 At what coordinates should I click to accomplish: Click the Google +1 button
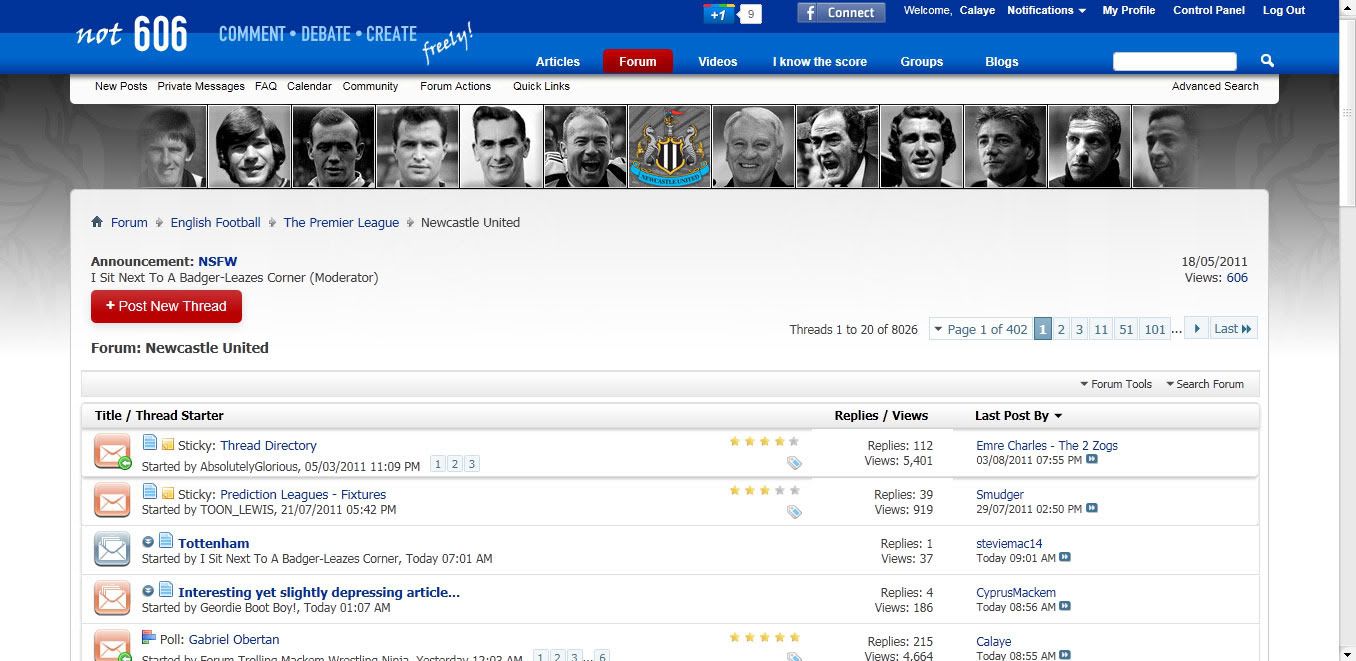click(x=719, y=14)
